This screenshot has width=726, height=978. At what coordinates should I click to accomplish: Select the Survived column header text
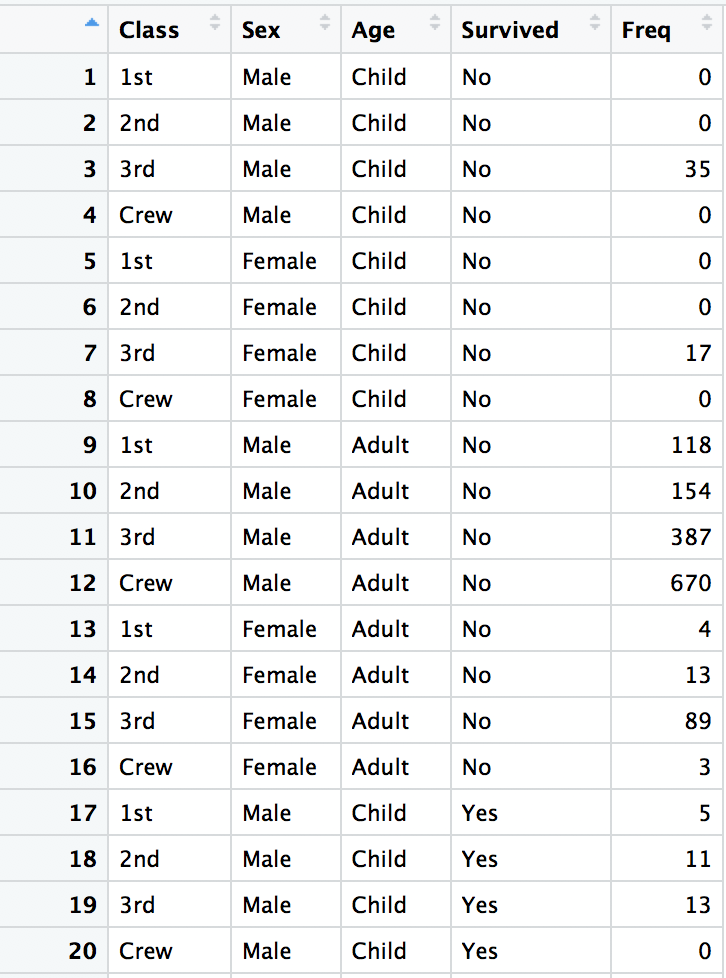(510, 30)
